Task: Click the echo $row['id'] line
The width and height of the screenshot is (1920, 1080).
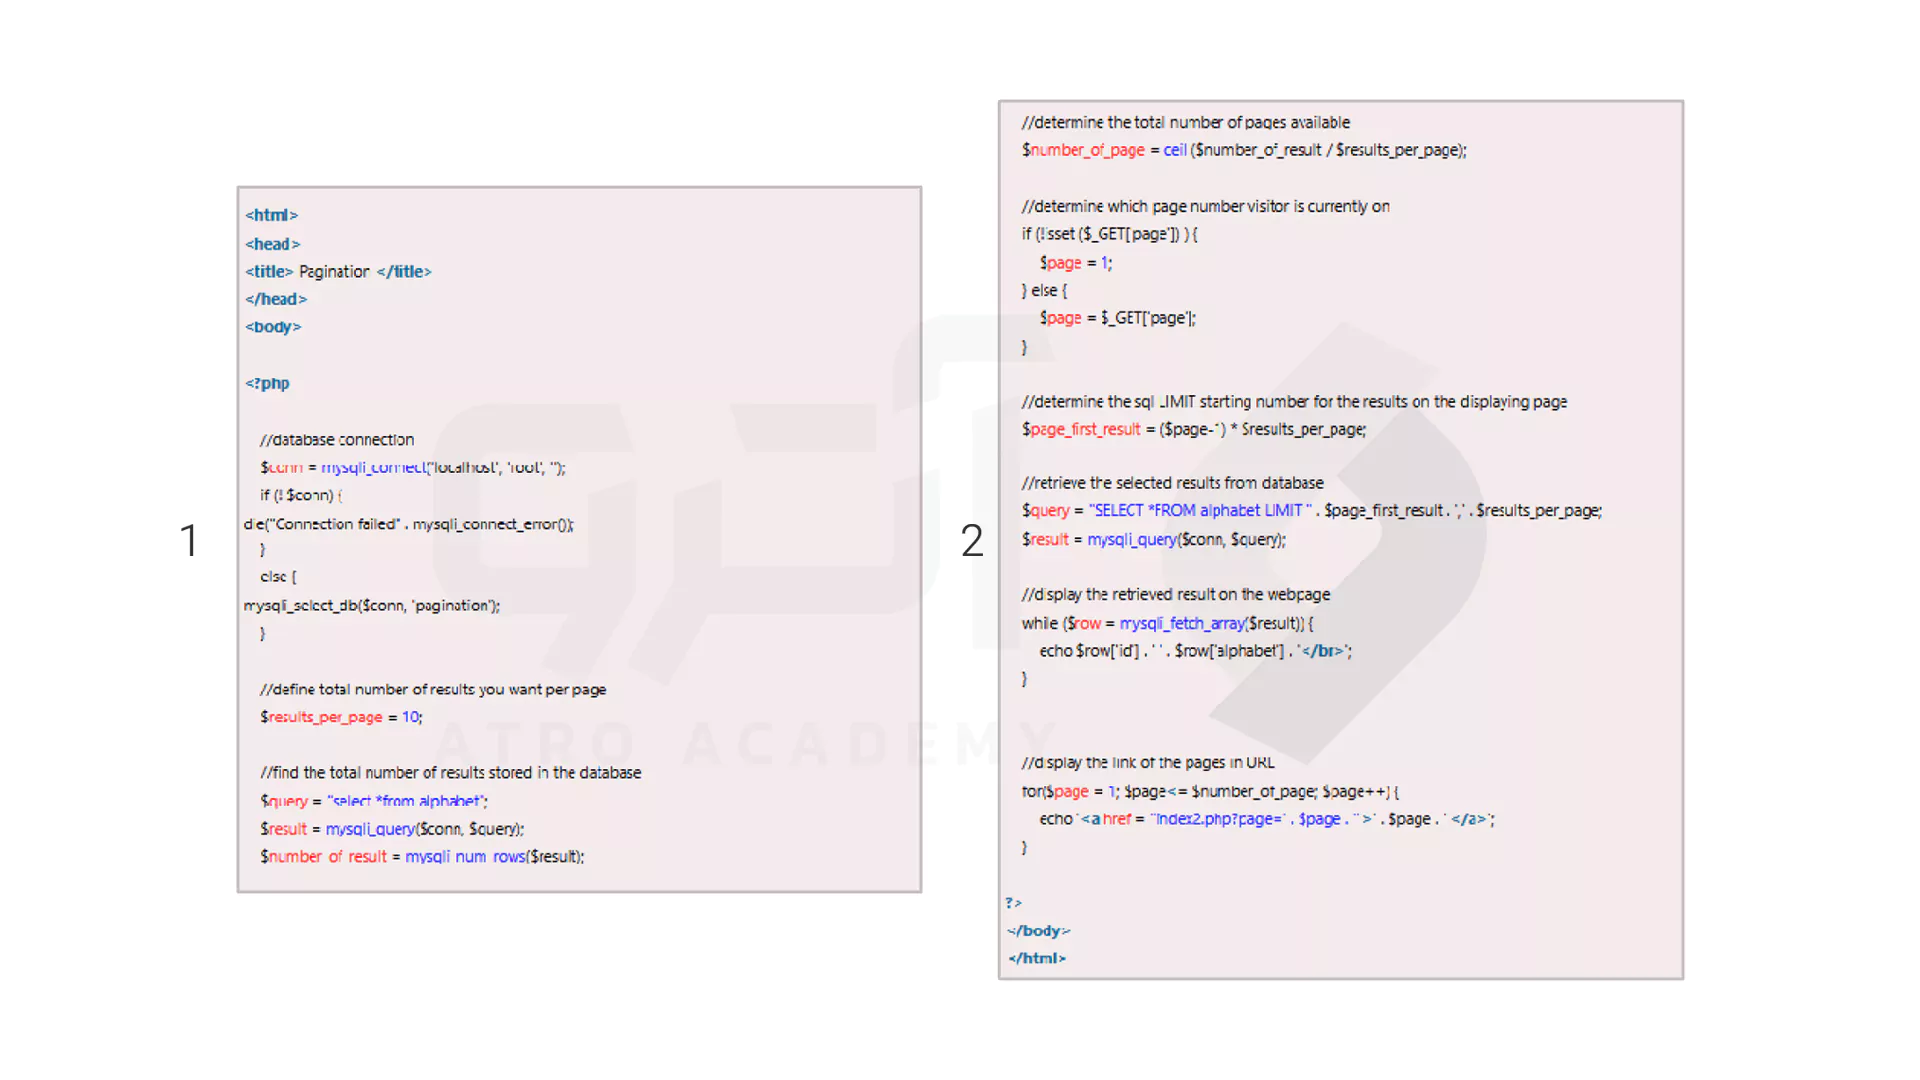Action: pos(1195,651)
